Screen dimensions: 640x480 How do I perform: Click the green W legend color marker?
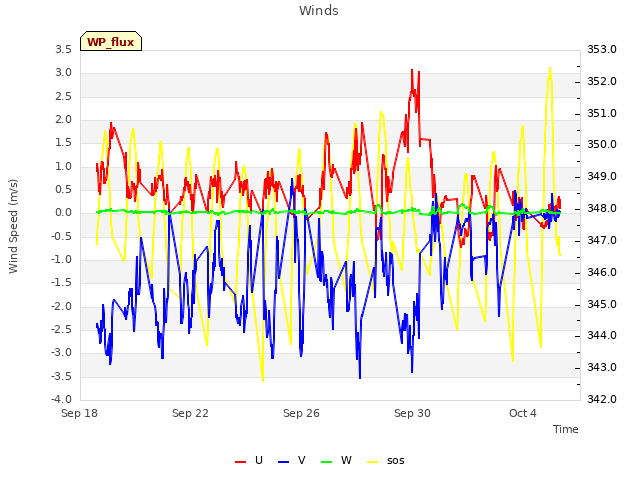click(327, 462)
